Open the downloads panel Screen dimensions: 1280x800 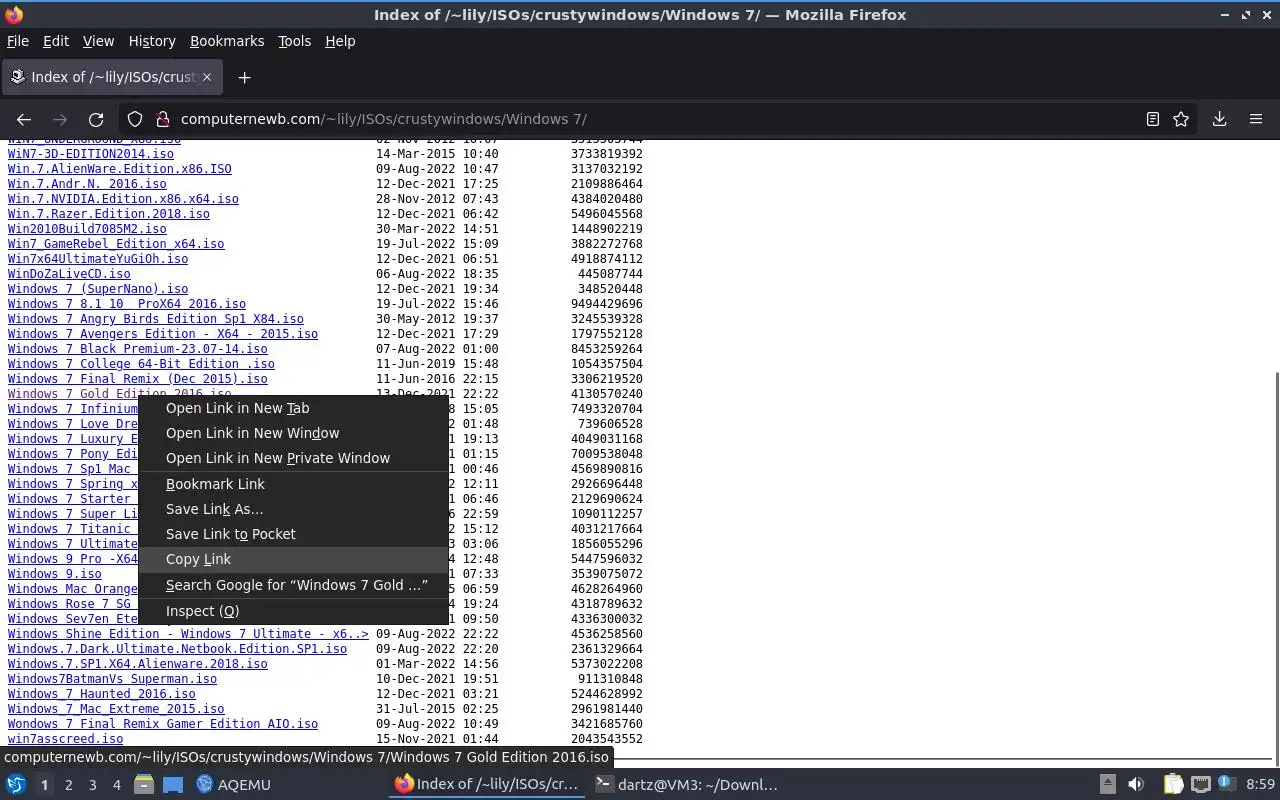[x=1219, y=119]
